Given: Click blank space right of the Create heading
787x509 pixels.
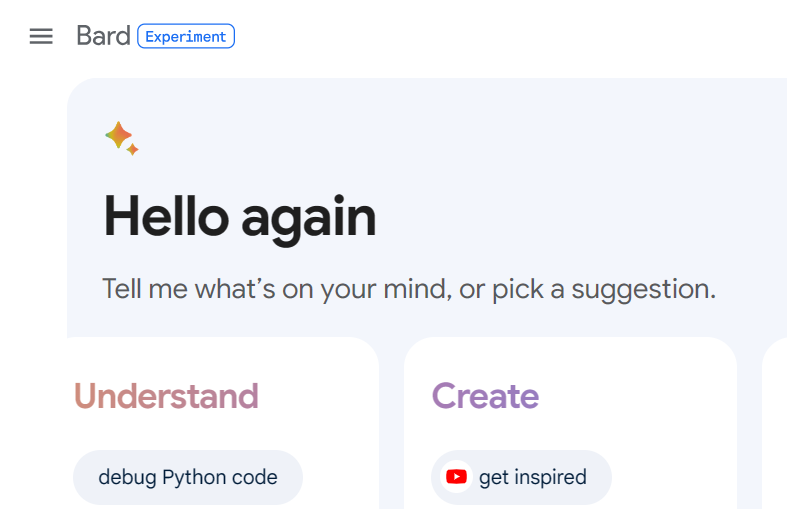Looking at the screenshot, I should click(x=632, y=396).
